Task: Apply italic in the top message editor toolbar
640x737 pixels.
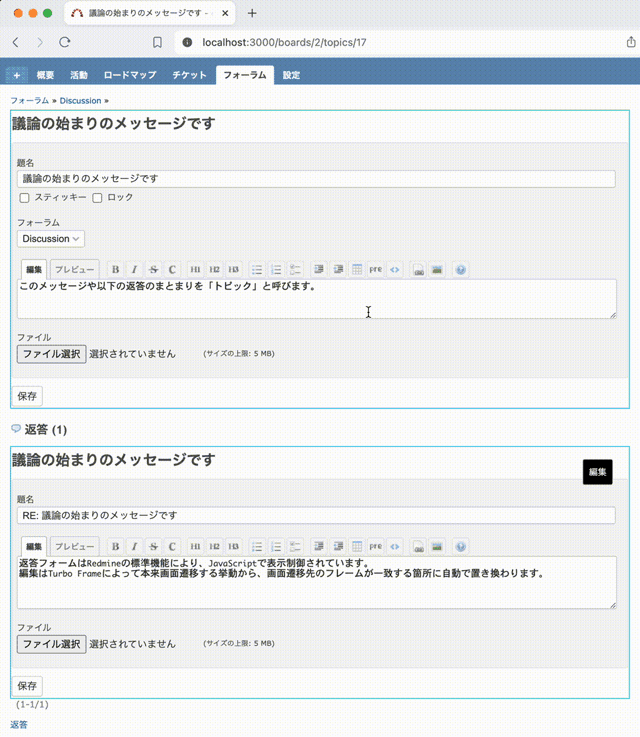Action: coord(134,270)
